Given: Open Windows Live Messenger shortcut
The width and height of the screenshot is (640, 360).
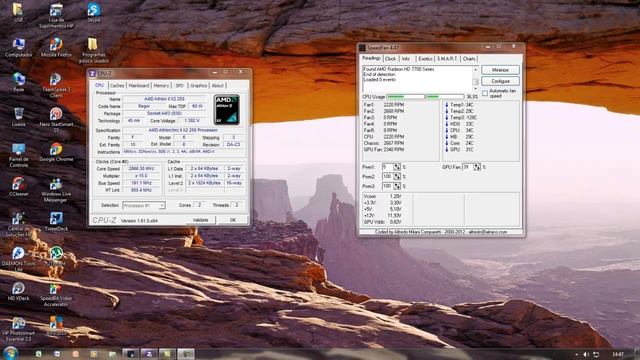Looking at the screenshot, I should coord(56,190).
